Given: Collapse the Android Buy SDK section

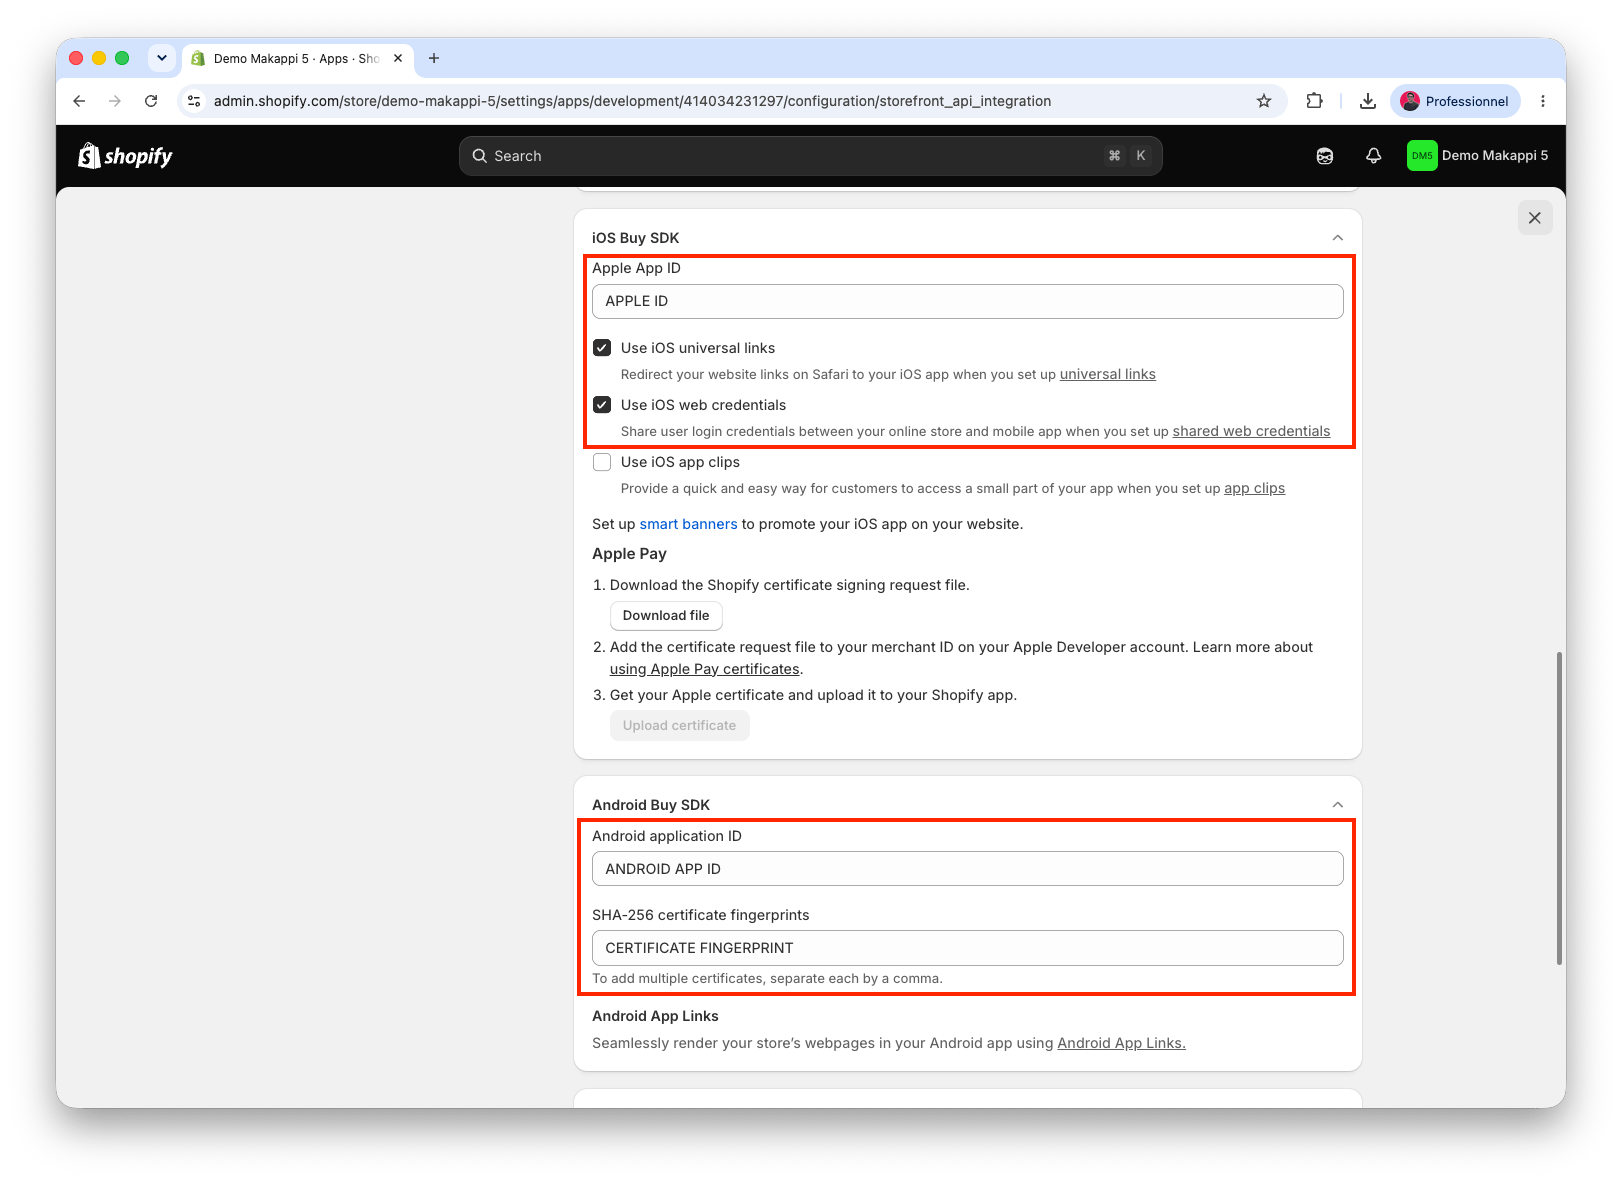Looking at the screenshot, I should coord(1338,805).
